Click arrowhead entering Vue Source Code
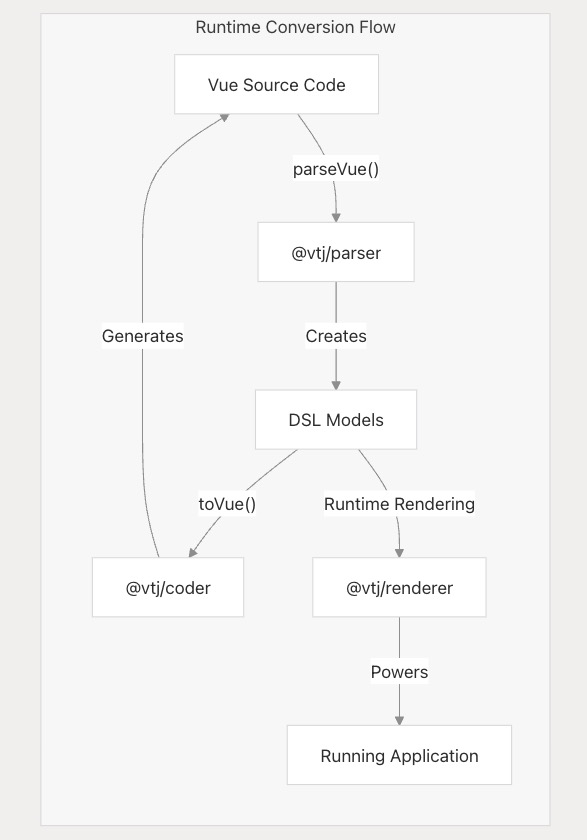This screenshot has height=840, width=587. (x=224, y=117)
